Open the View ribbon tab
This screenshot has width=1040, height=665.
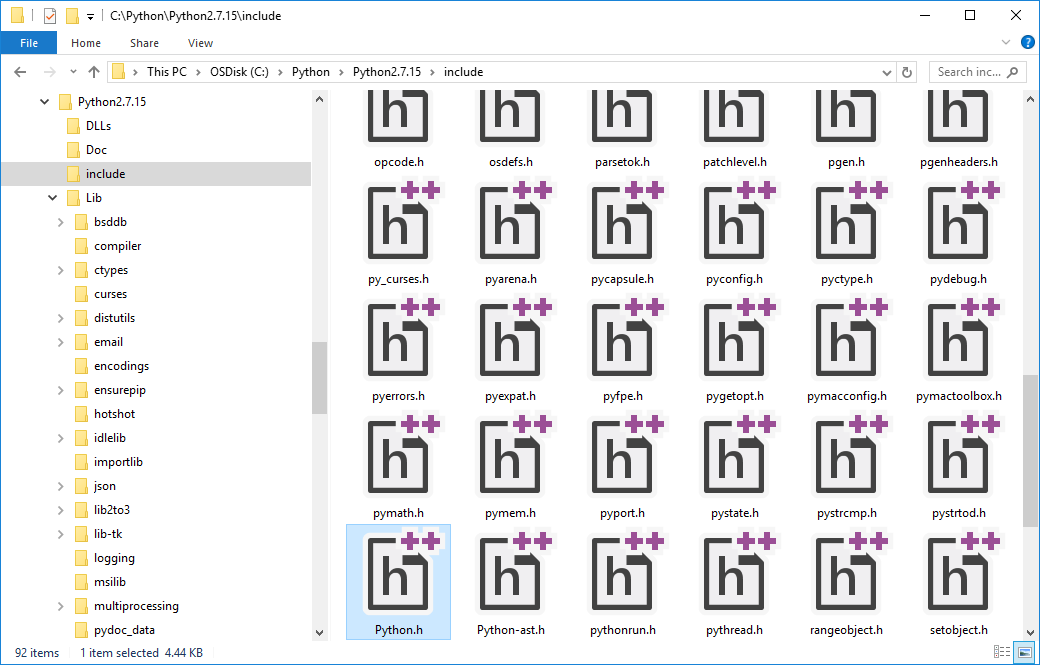[200, 43]
